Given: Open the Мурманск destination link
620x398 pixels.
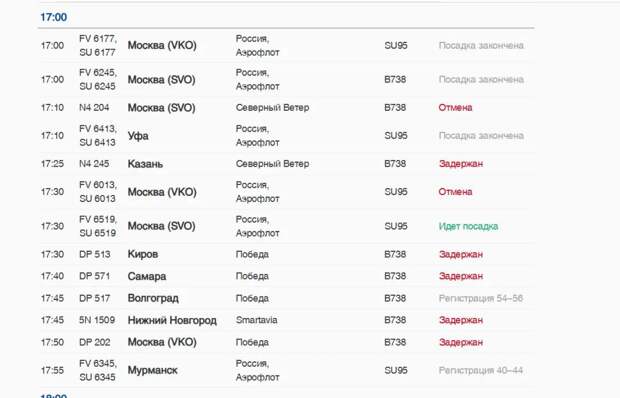Looking at the screenshot, I should [x=152, y=370].
